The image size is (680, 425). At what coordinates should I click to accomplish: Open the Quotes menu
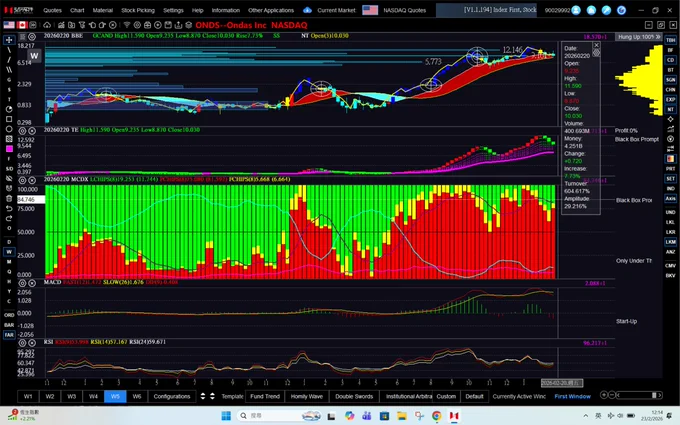pyautogui.click(x=52, y=10)
